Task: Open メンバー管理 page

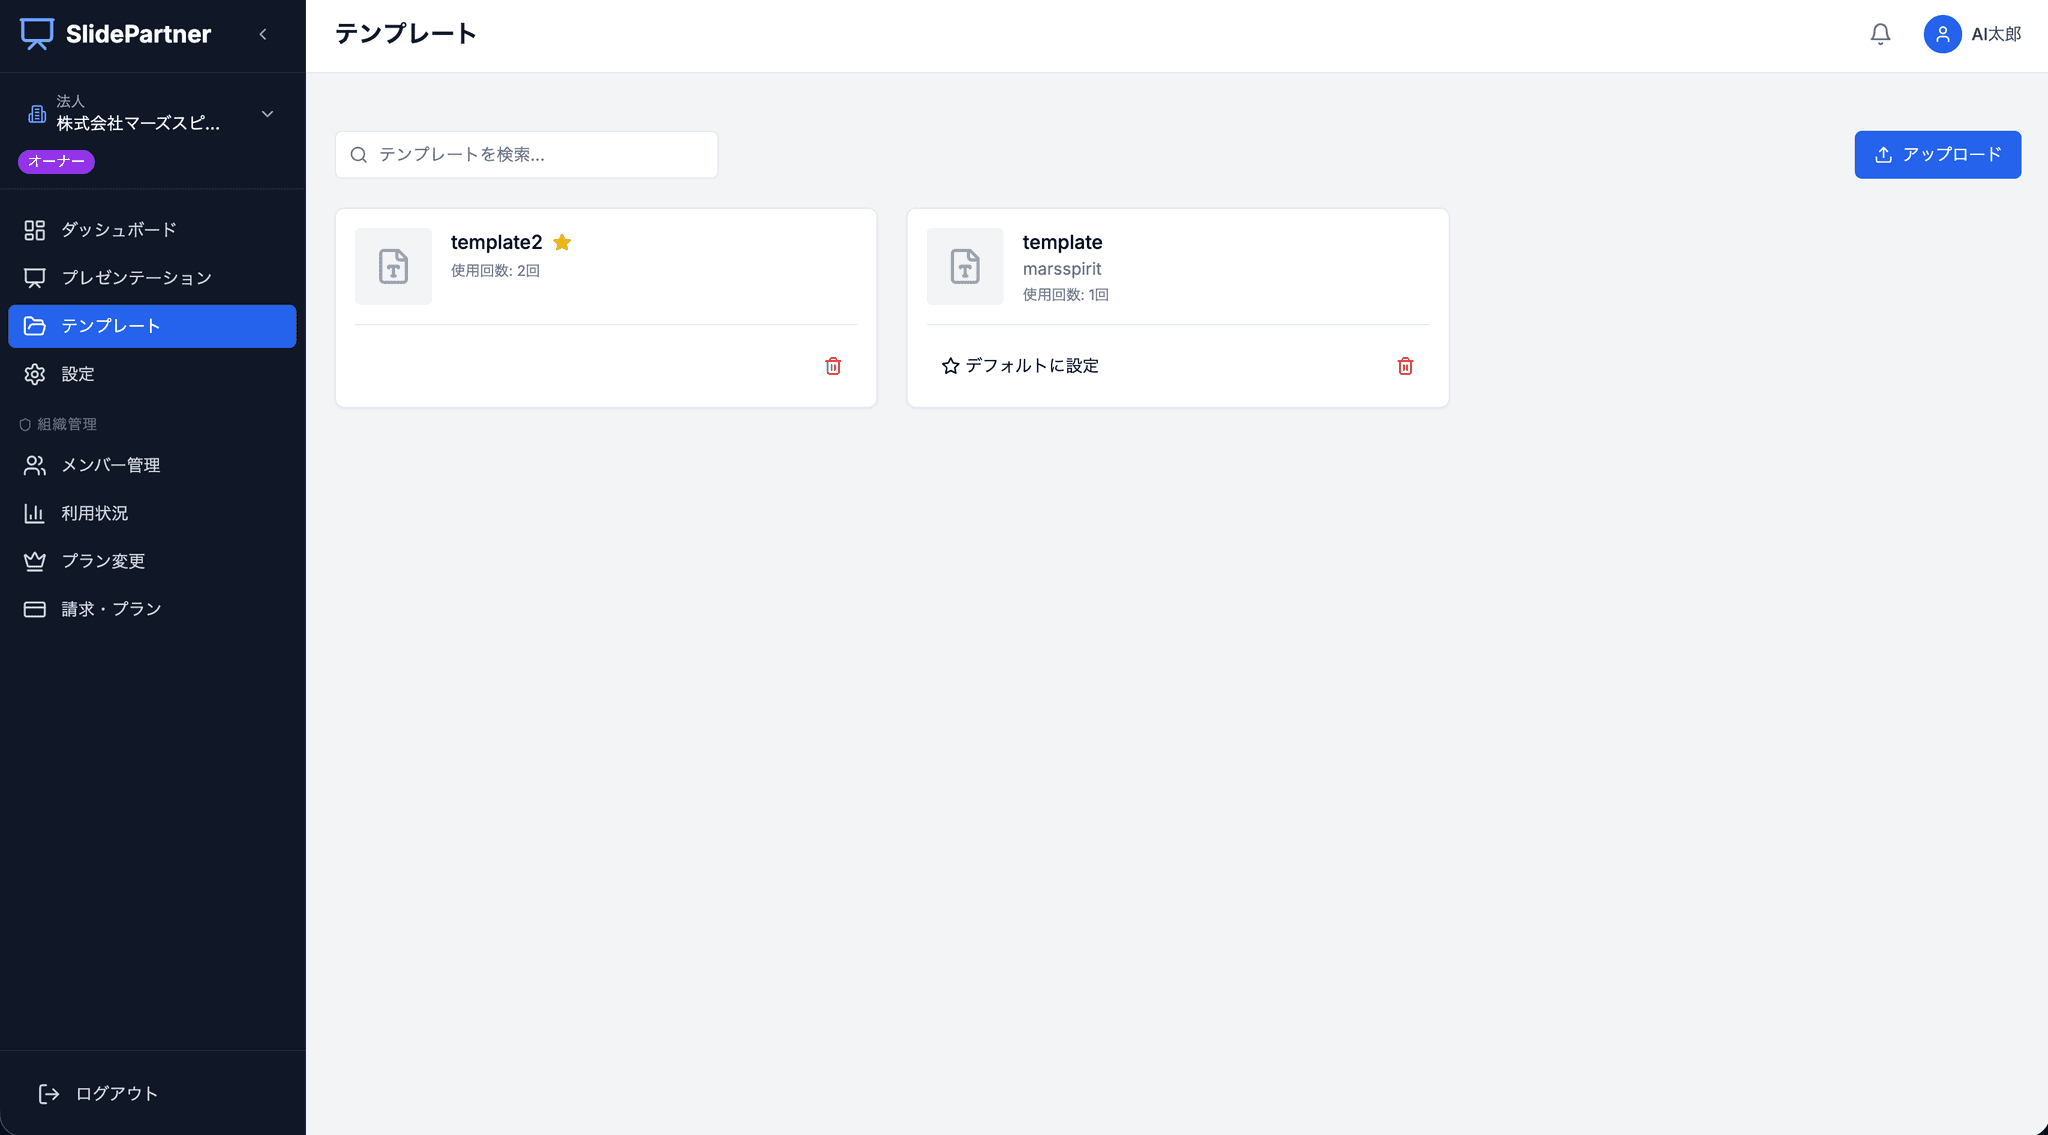Action: [x=110, y=465]
